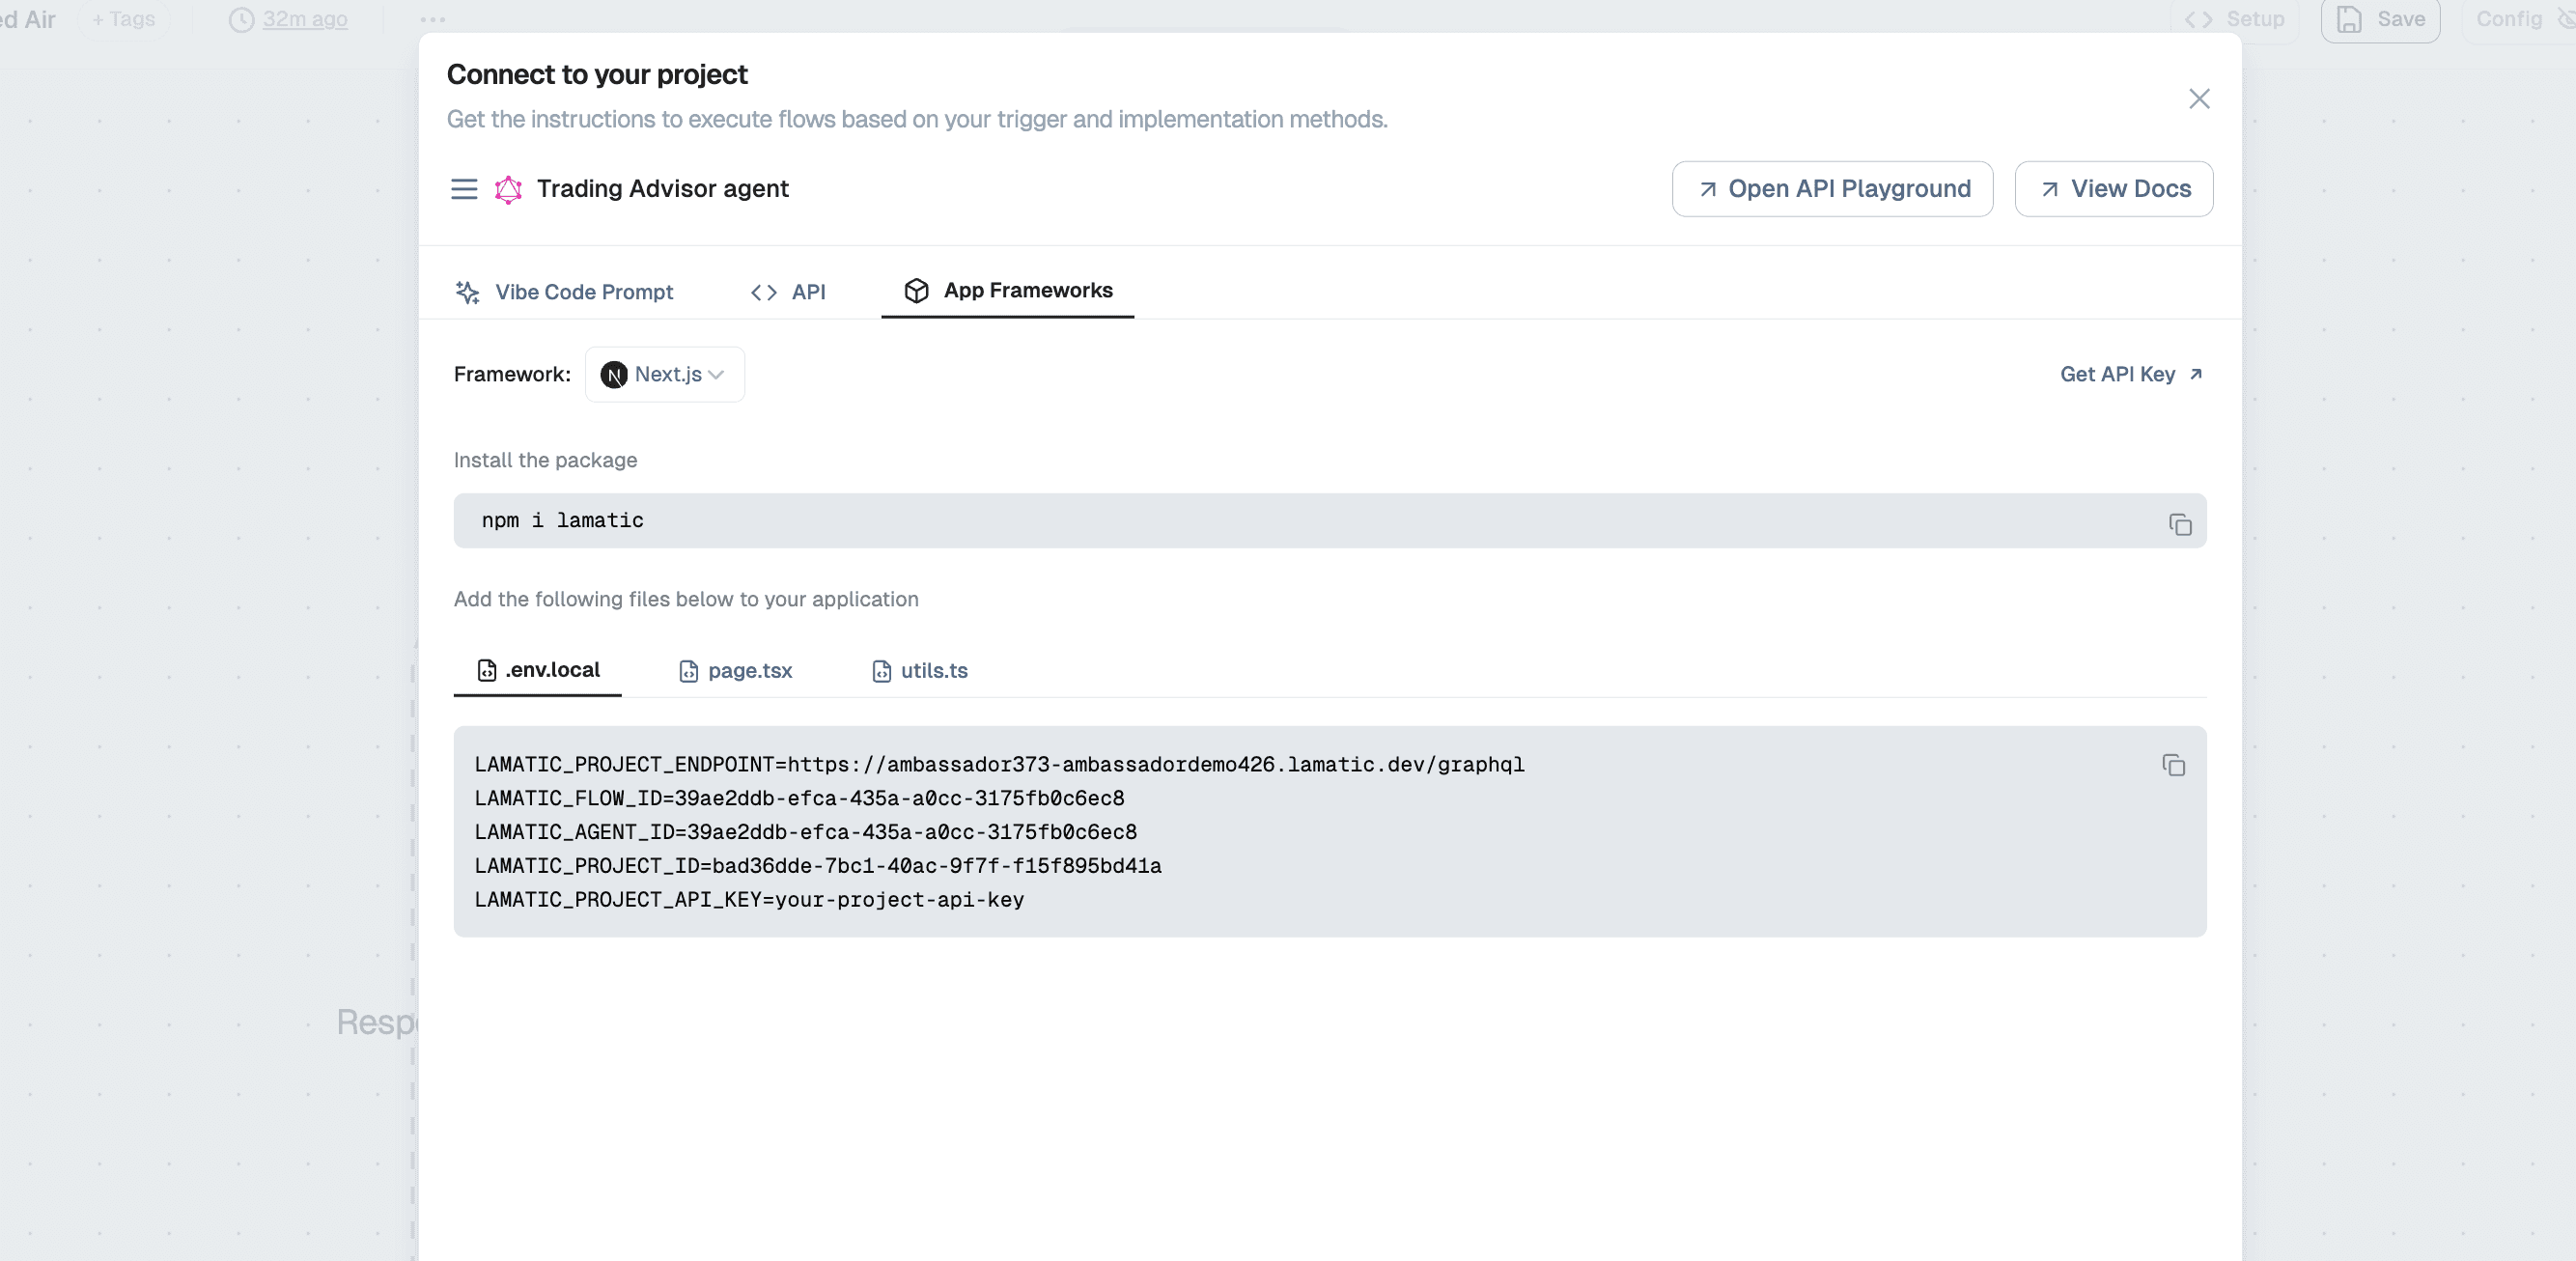Copy the environment variables block

(2174, 766)
